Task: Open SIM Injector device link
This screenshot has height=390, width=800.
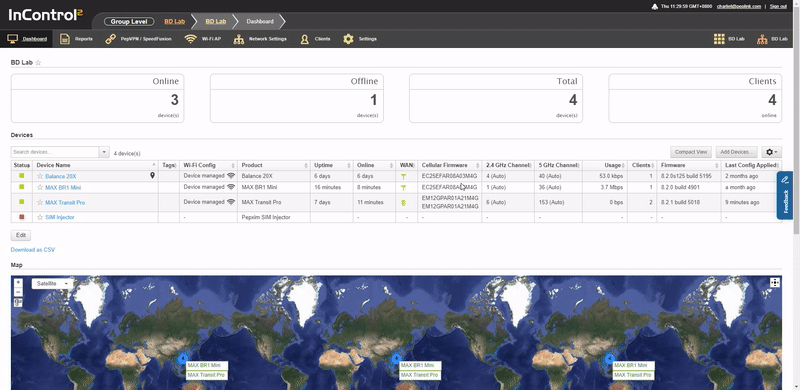Action: (x=60, y=217)
